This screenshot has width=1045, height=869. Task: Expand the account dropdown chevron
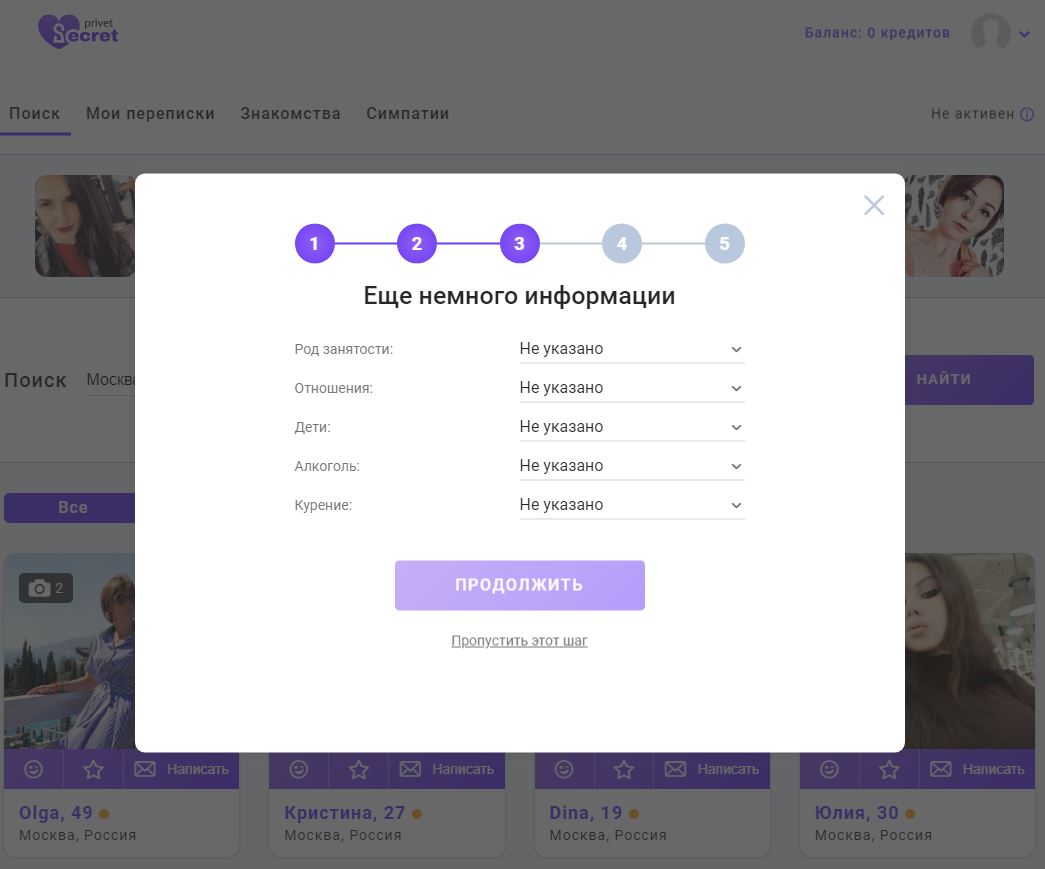(1024, 34)
